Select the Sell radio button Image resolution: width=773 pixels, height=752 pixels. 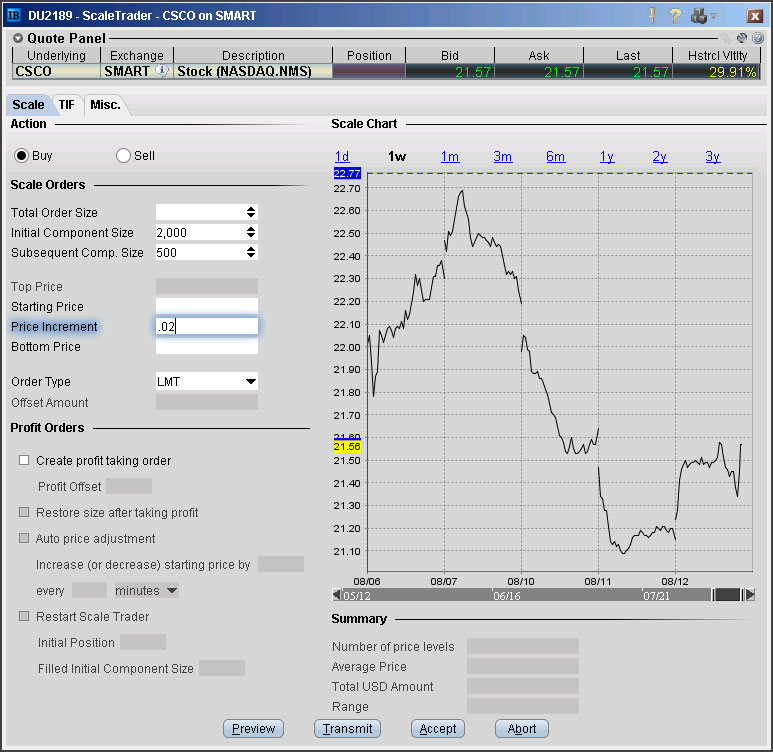click(x=124, y=156)
